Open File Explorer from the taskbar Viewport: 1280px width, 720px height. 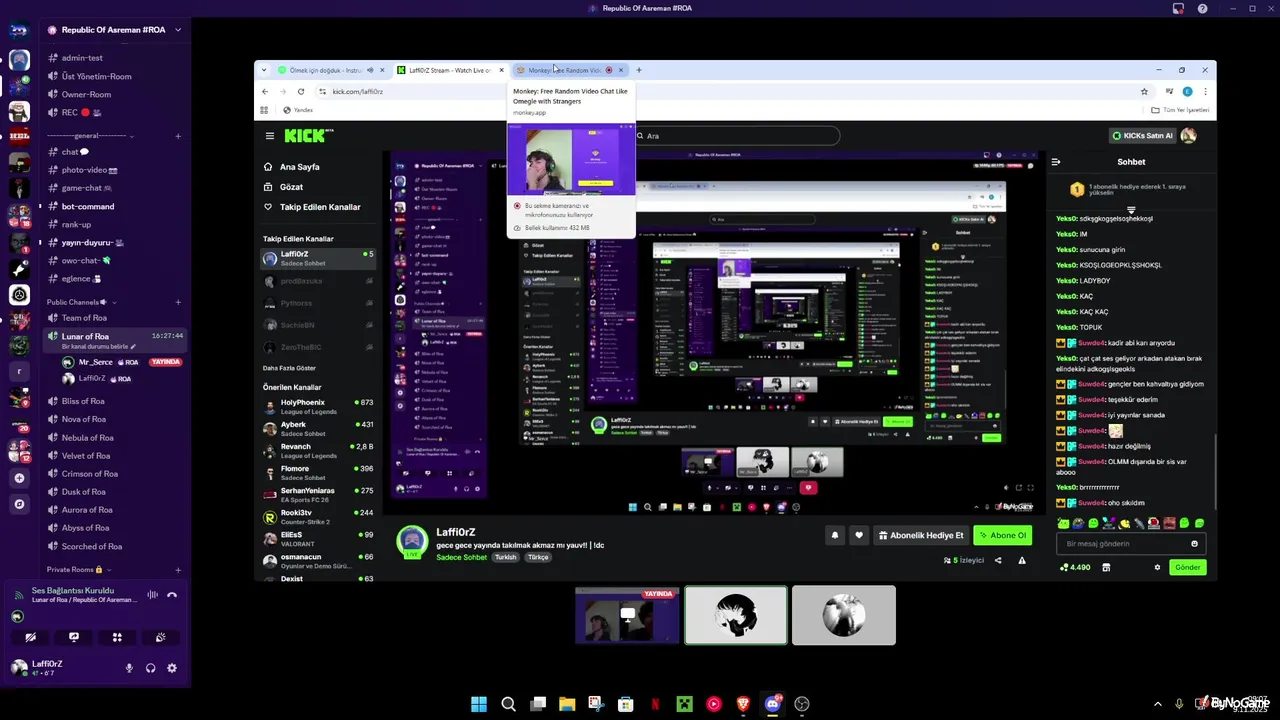567,704
